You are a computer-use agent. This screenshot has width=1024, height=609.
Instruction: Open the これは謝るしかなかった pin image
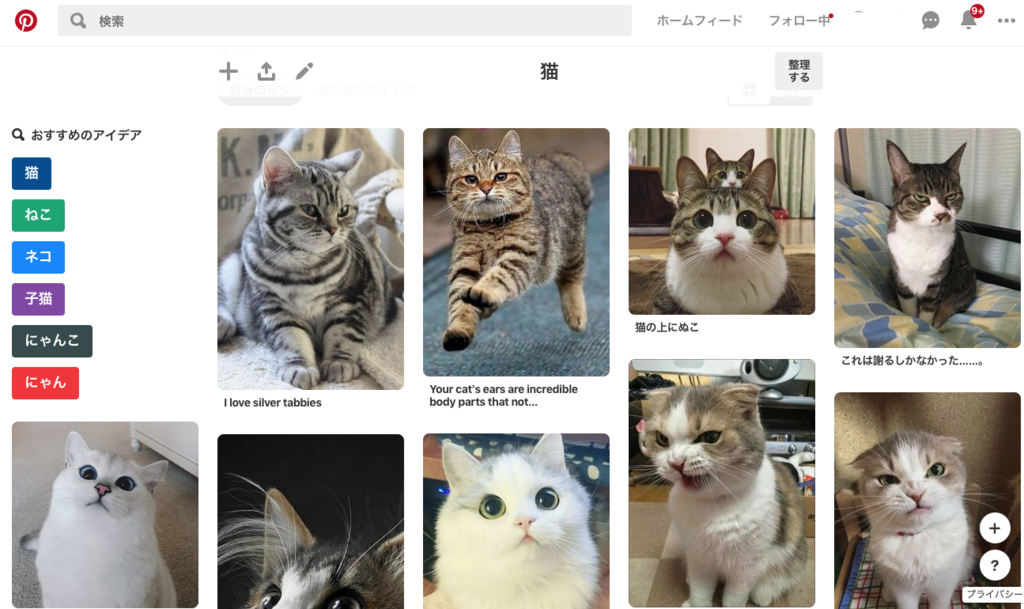(x=927, y=238)
